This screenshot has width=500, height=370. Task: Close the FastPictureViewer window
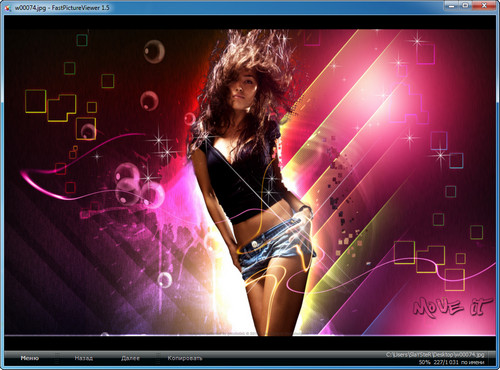485,5
